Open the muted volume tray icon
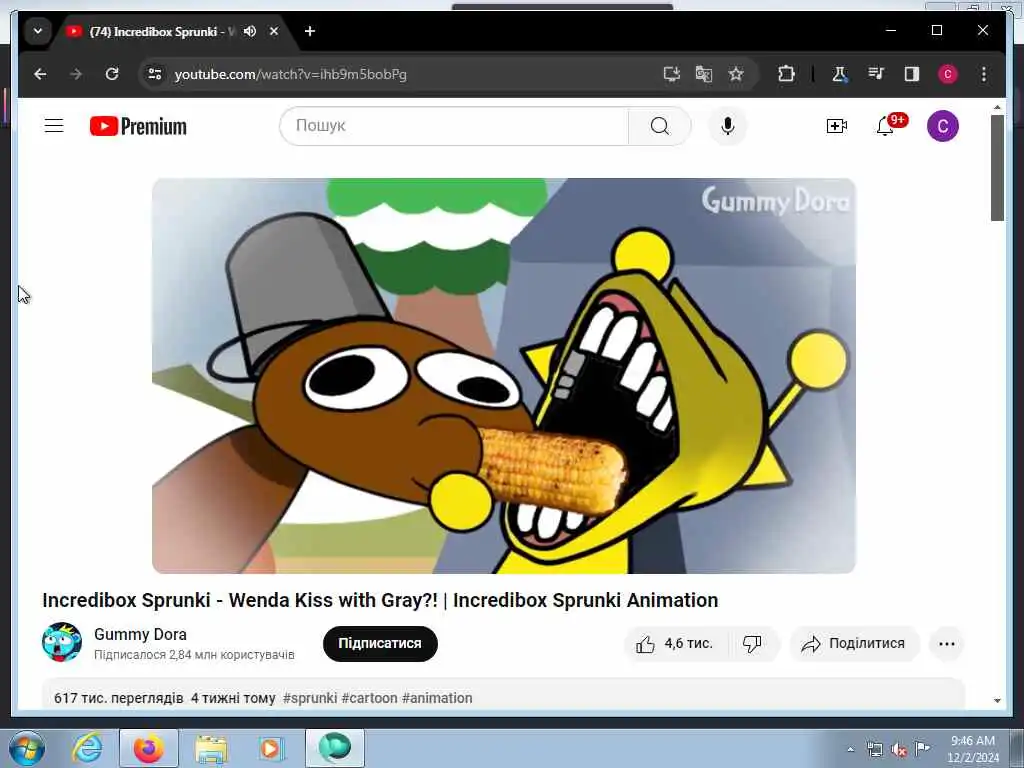The image size is (1024, 768). click(899, 750)
